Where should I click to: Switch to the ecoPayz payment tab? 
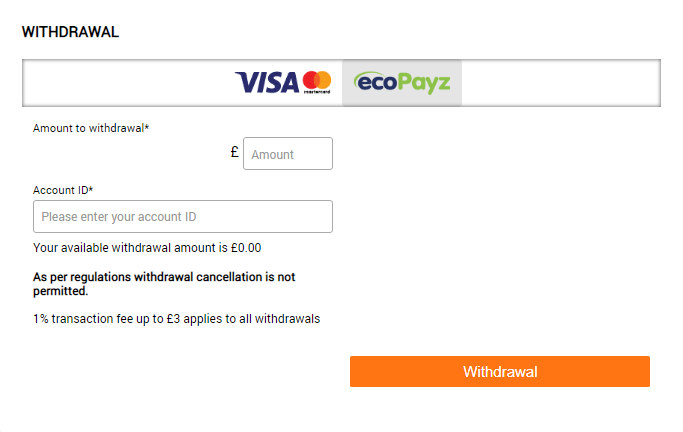click(402, 83)
